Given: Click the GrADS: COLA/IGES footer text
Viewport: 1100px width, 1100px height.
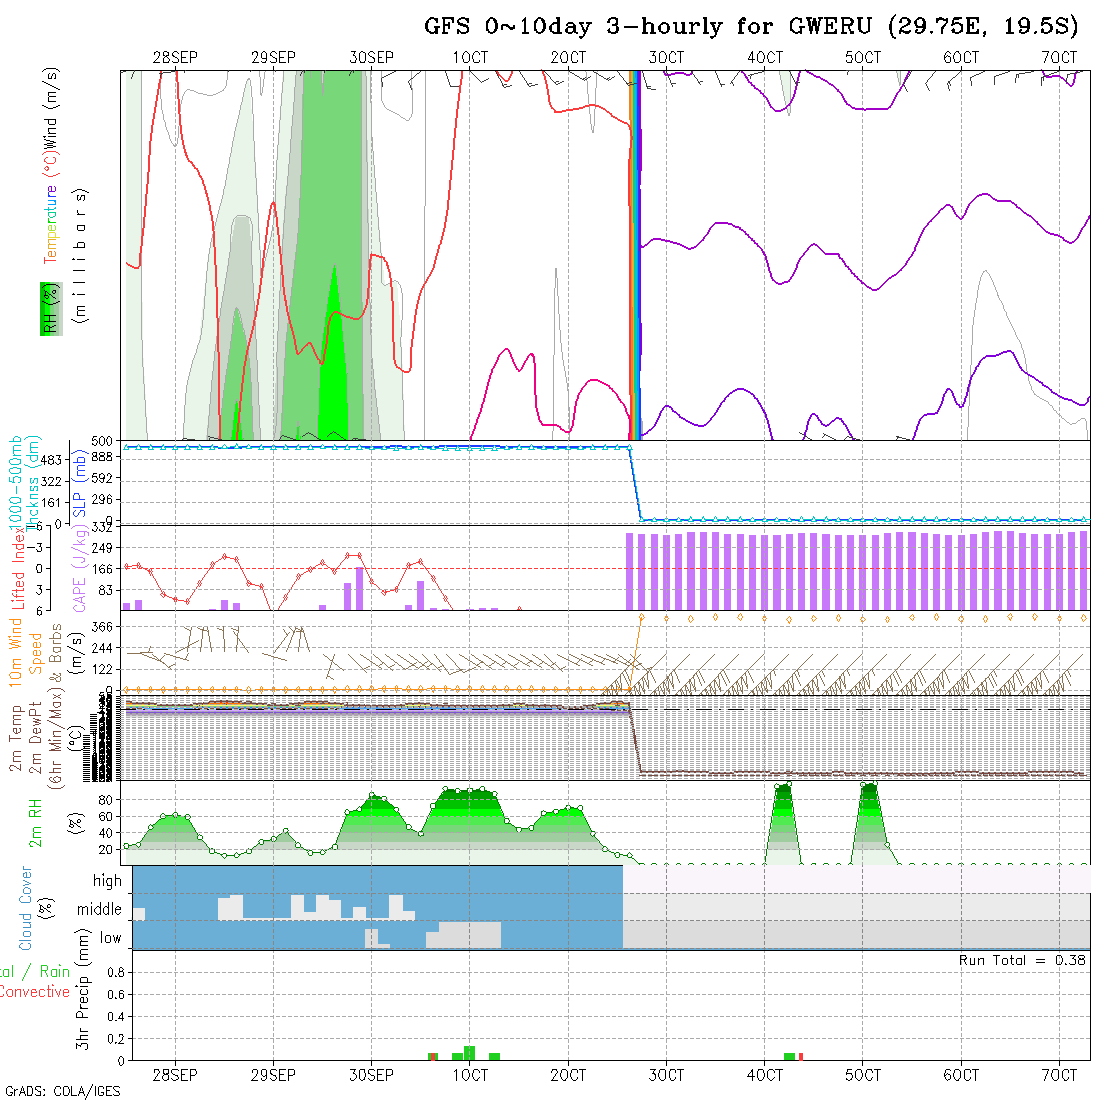Looking at the screenshot, I should (62, 1091).
